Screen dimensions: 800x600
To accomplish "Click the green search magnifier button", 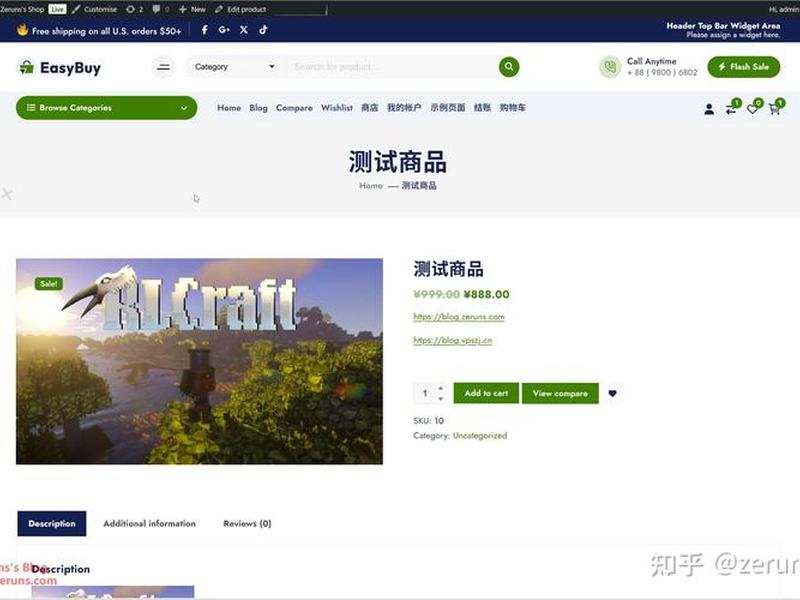I will coord(509,67).
